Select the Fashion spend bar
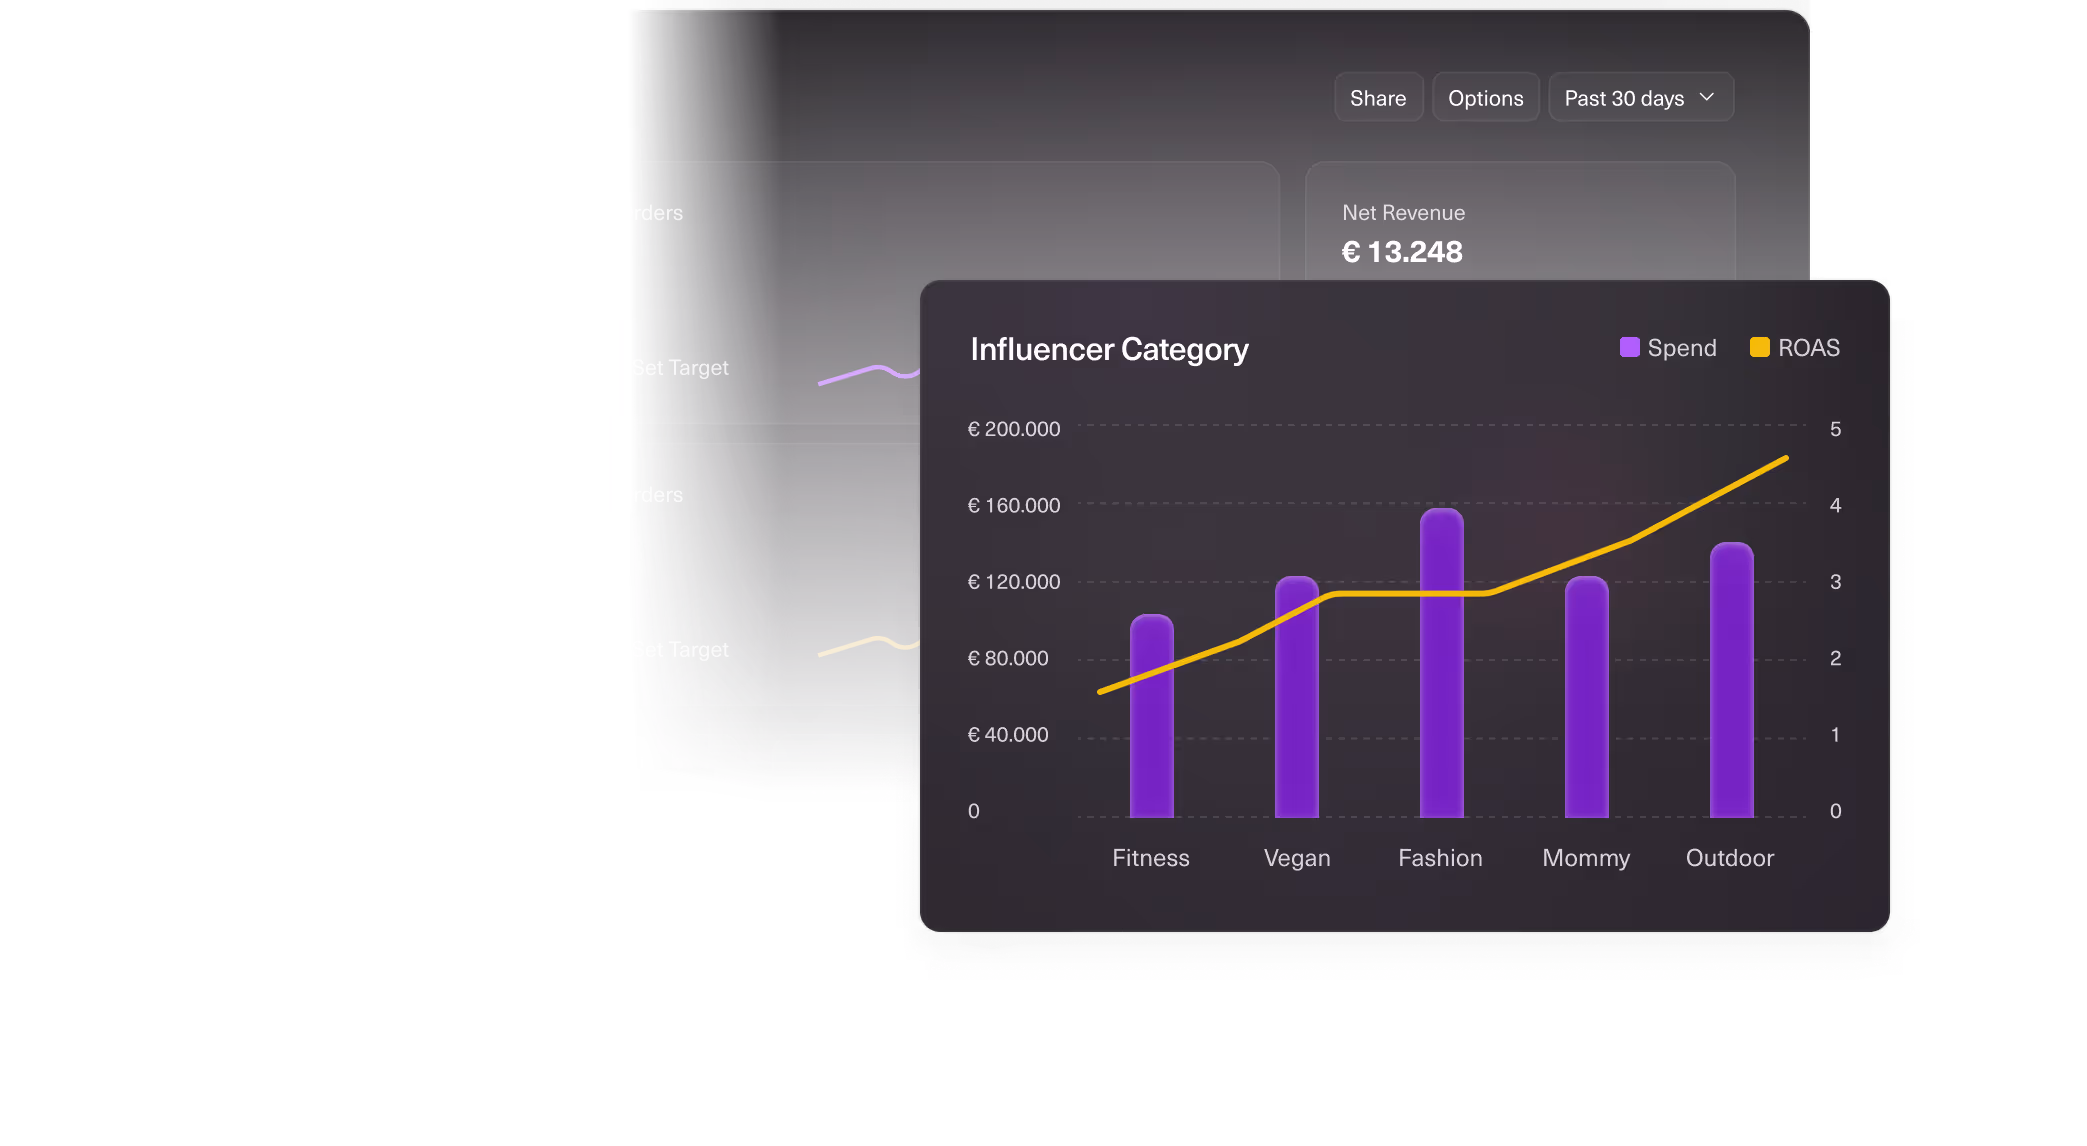Screen dimensions: 2087x1146 pyautogui.click(x=1441, y=660)
